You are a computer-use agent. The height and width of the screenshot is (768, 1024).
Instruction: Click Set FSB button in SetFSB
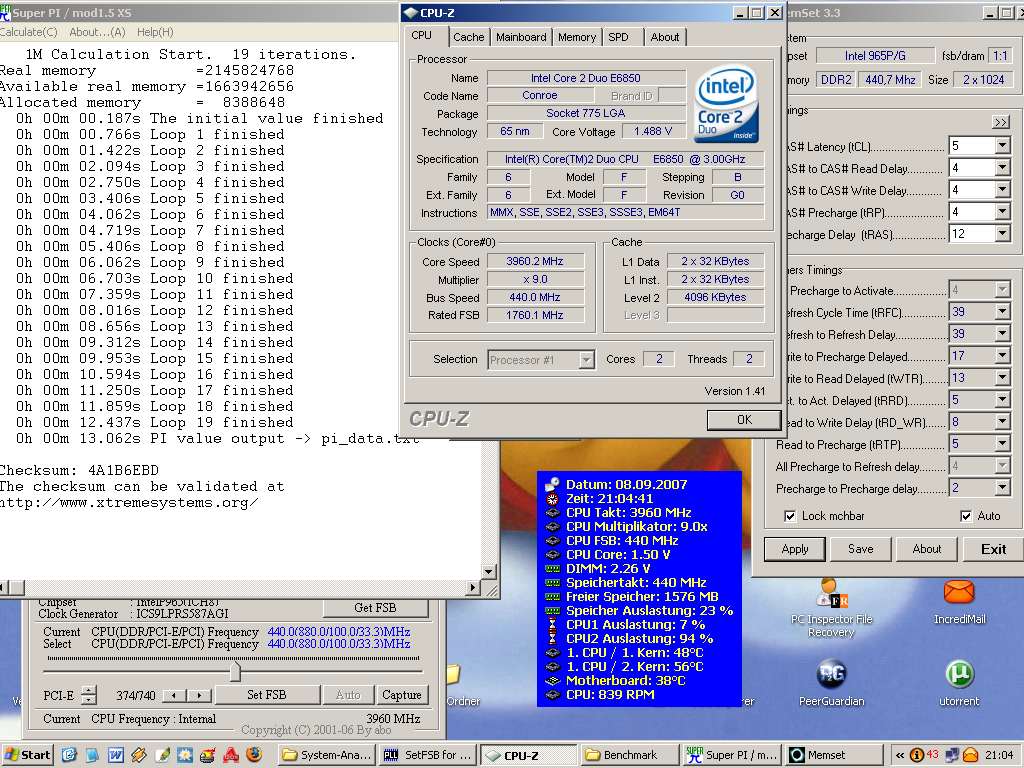tap(266, 695)
